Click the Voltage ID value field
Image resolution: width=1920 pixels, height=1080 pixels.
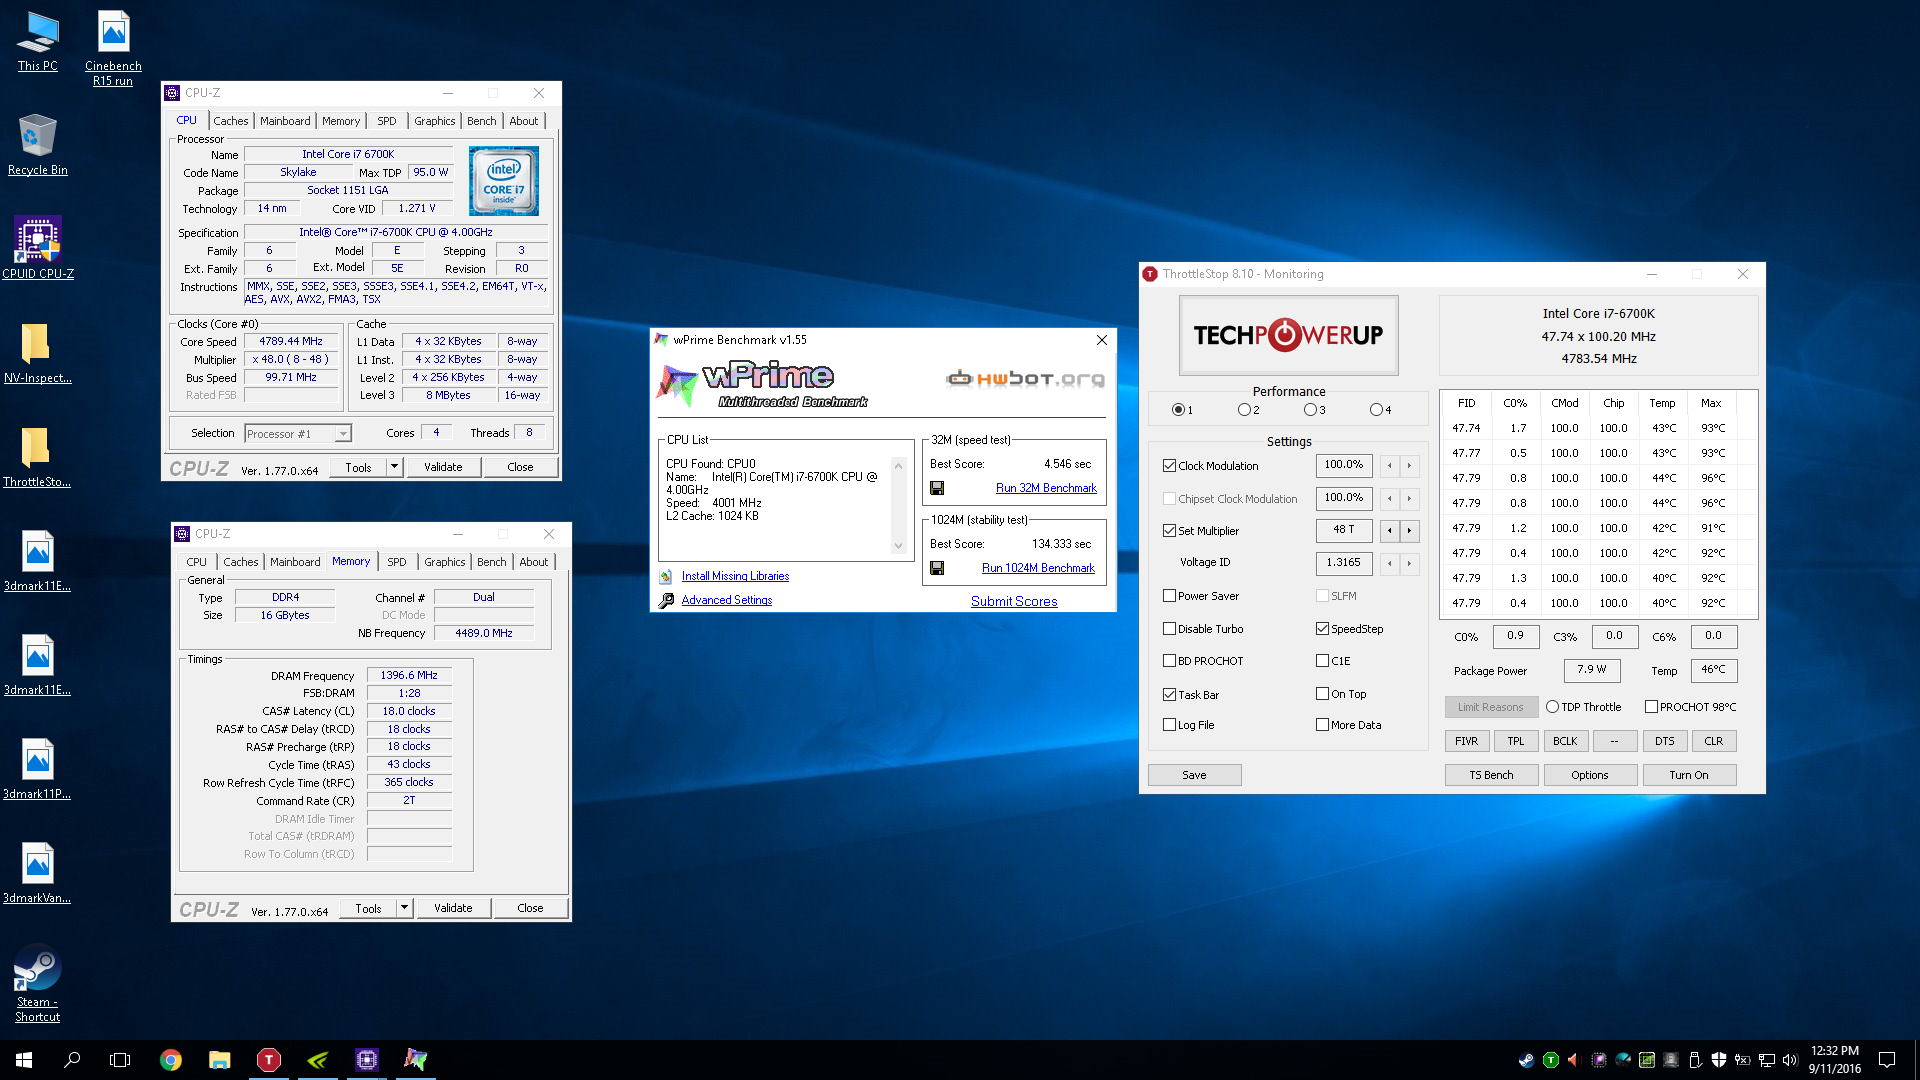pos(1344,563)
